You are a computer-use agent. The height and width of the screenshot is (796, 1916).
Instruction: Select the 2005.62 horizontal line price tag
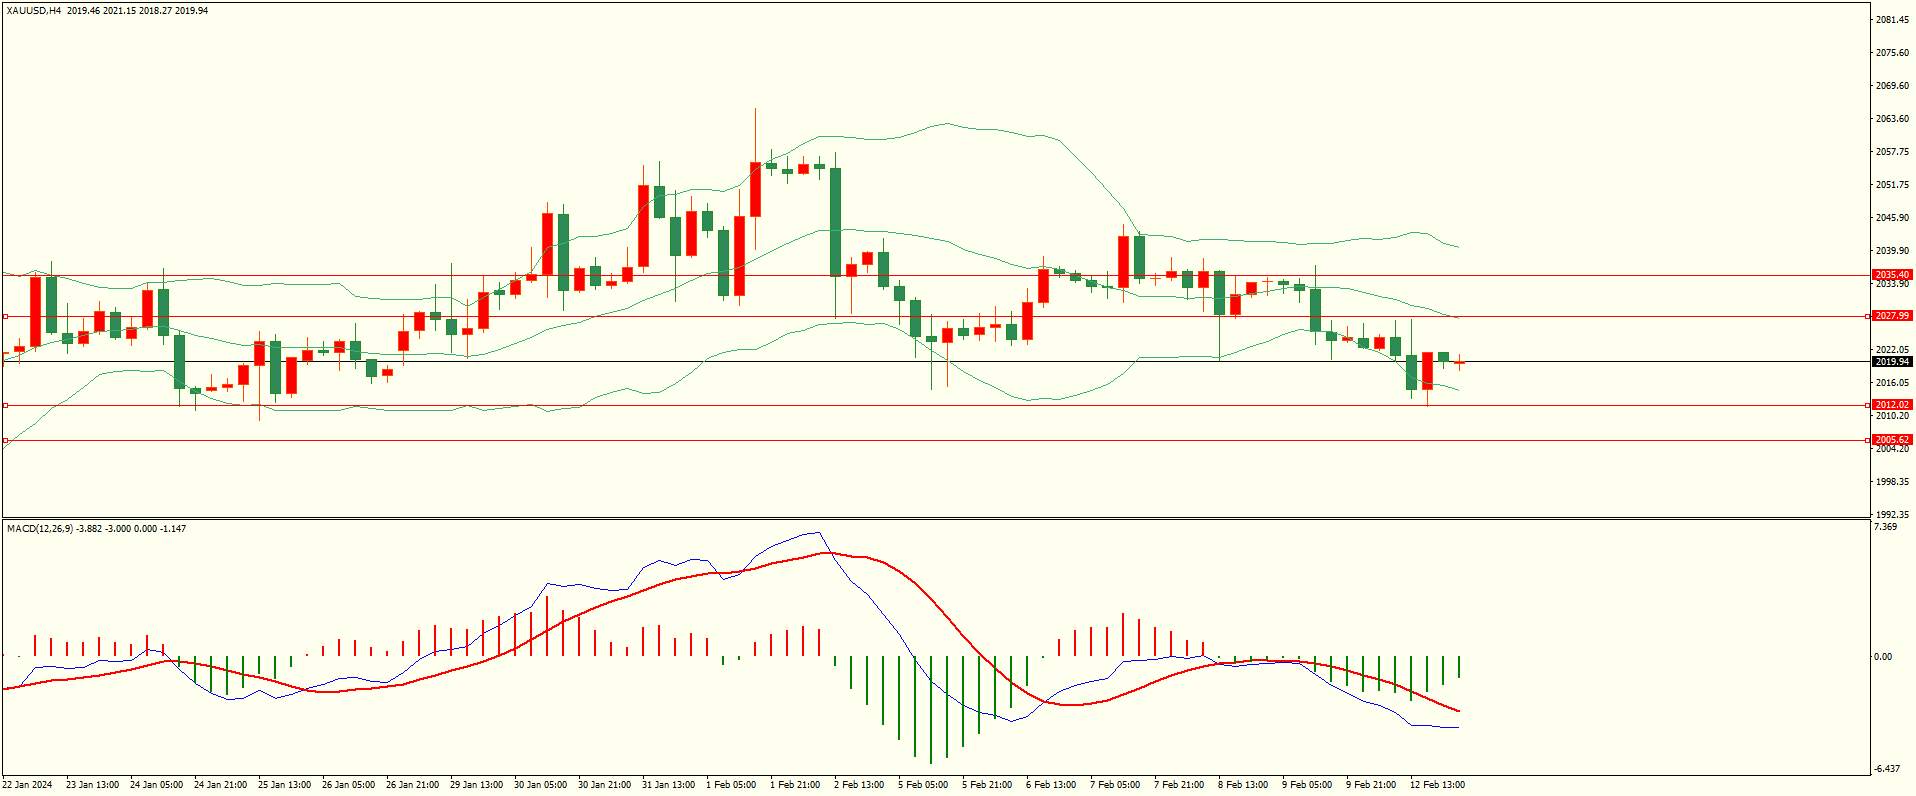tap(1892, 440)
